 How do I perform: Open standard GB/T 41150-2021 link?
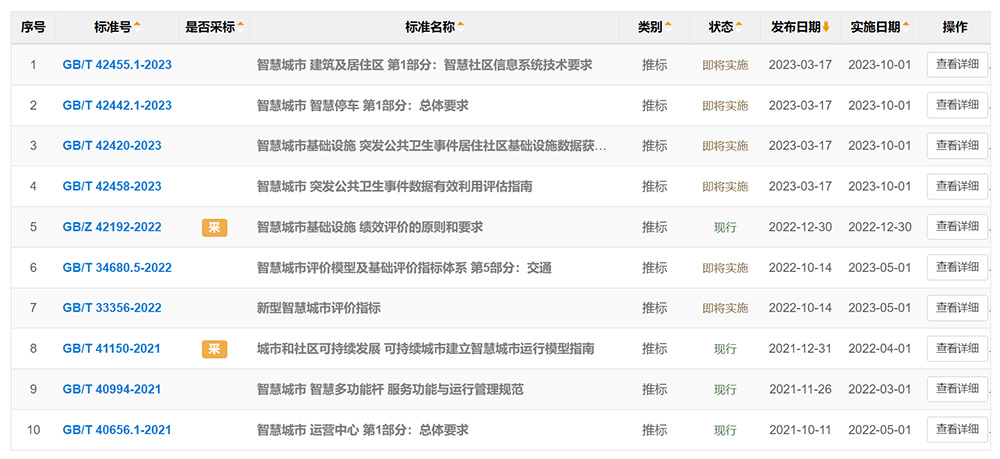[112, 349]
